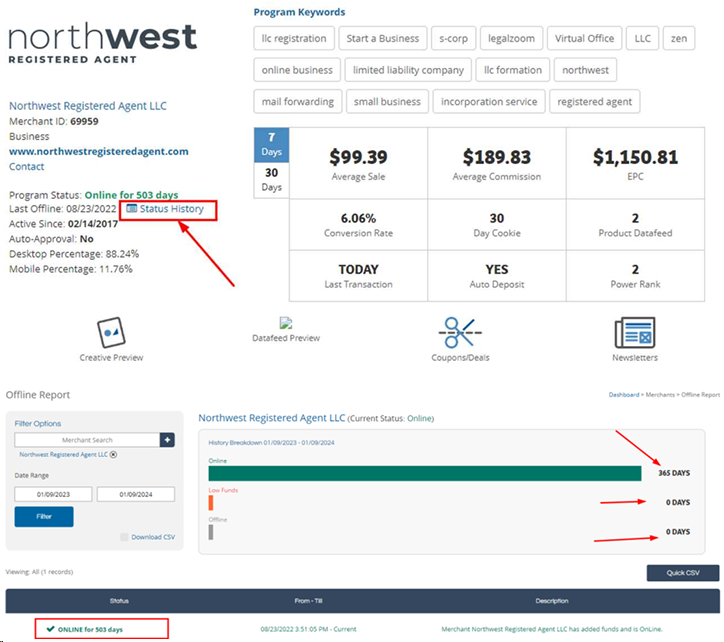Click the Merchant Search input field
The image size is (724, 642).
[x=87, y=440]
